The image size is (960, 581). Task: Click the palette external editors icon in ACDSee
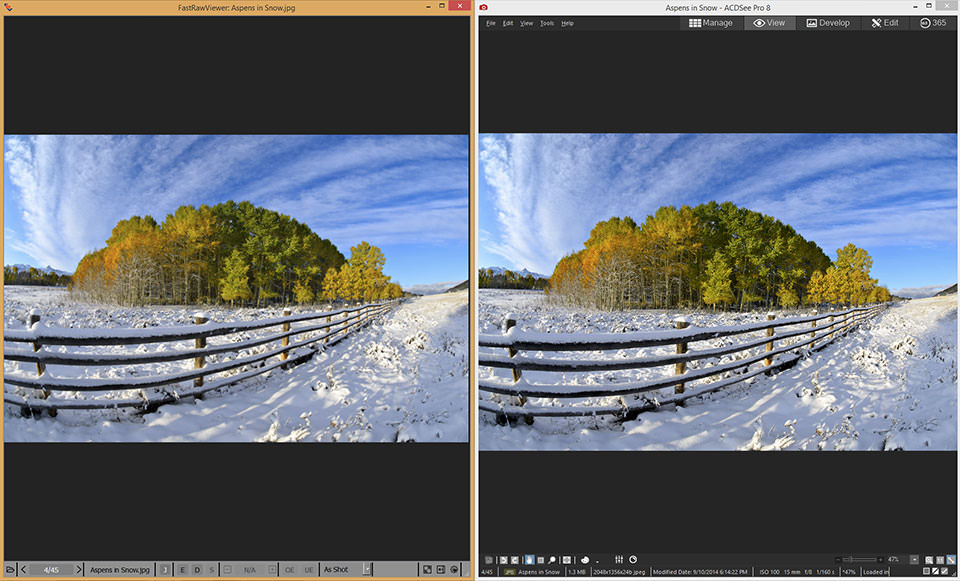[585, 560]
